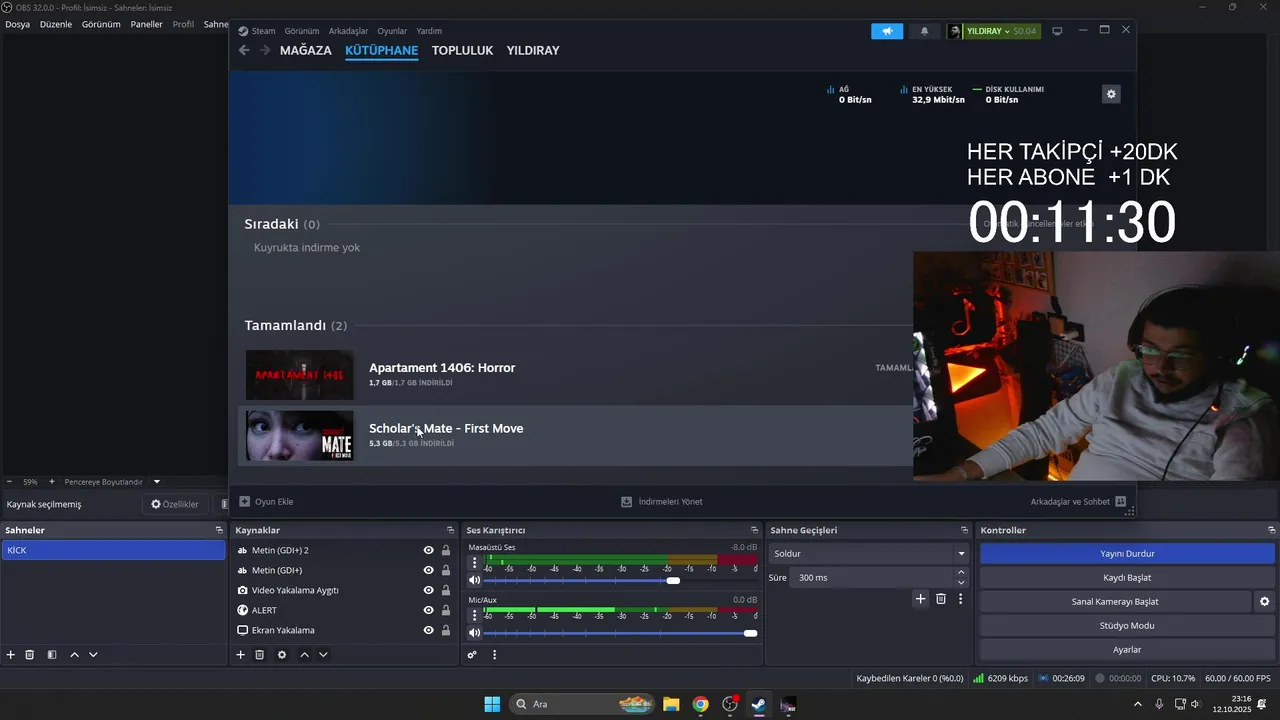Open virtual camera settings gear
Screen dimensions: 1280x720
point(1264,602)
